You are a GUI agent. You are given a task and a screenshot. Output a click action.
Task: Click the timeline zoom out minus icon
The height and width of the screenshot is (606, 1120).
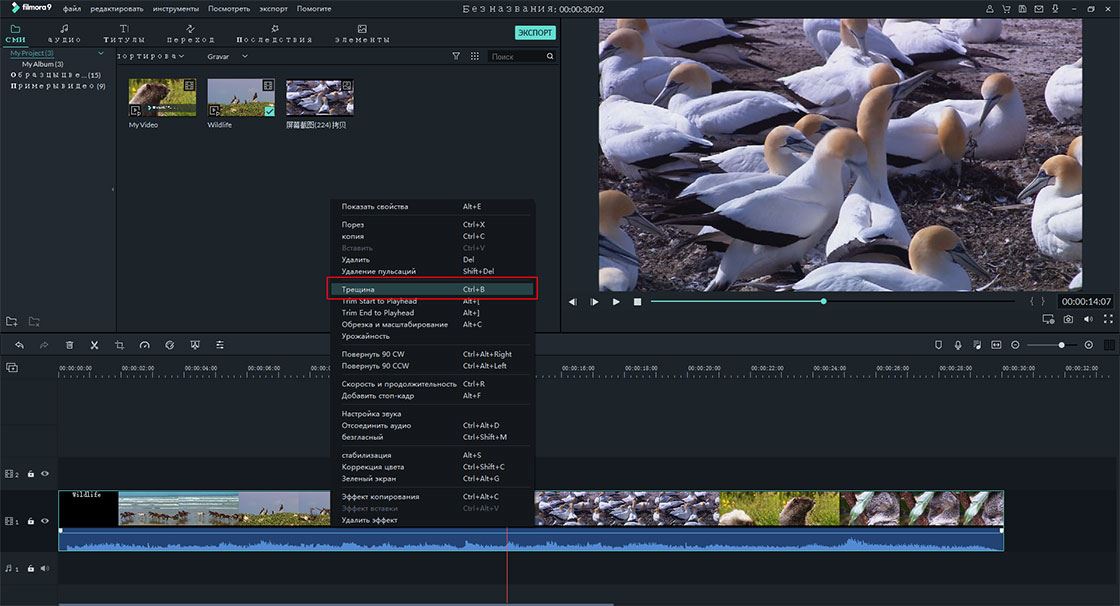pos(1015,345)
